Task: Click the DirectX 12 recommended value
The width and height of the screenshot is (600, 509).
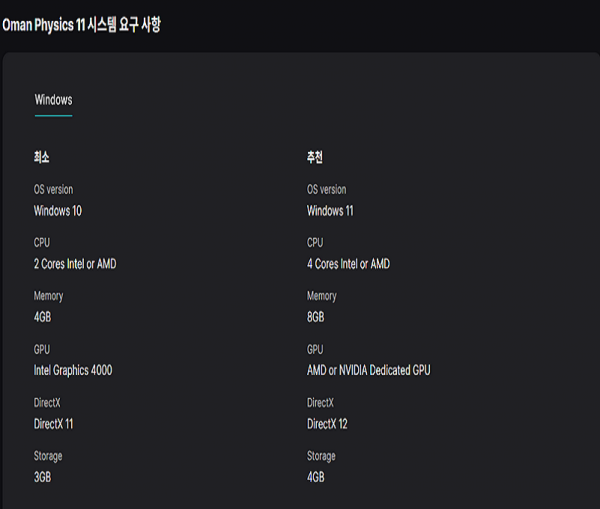Action: coord(328,424)
